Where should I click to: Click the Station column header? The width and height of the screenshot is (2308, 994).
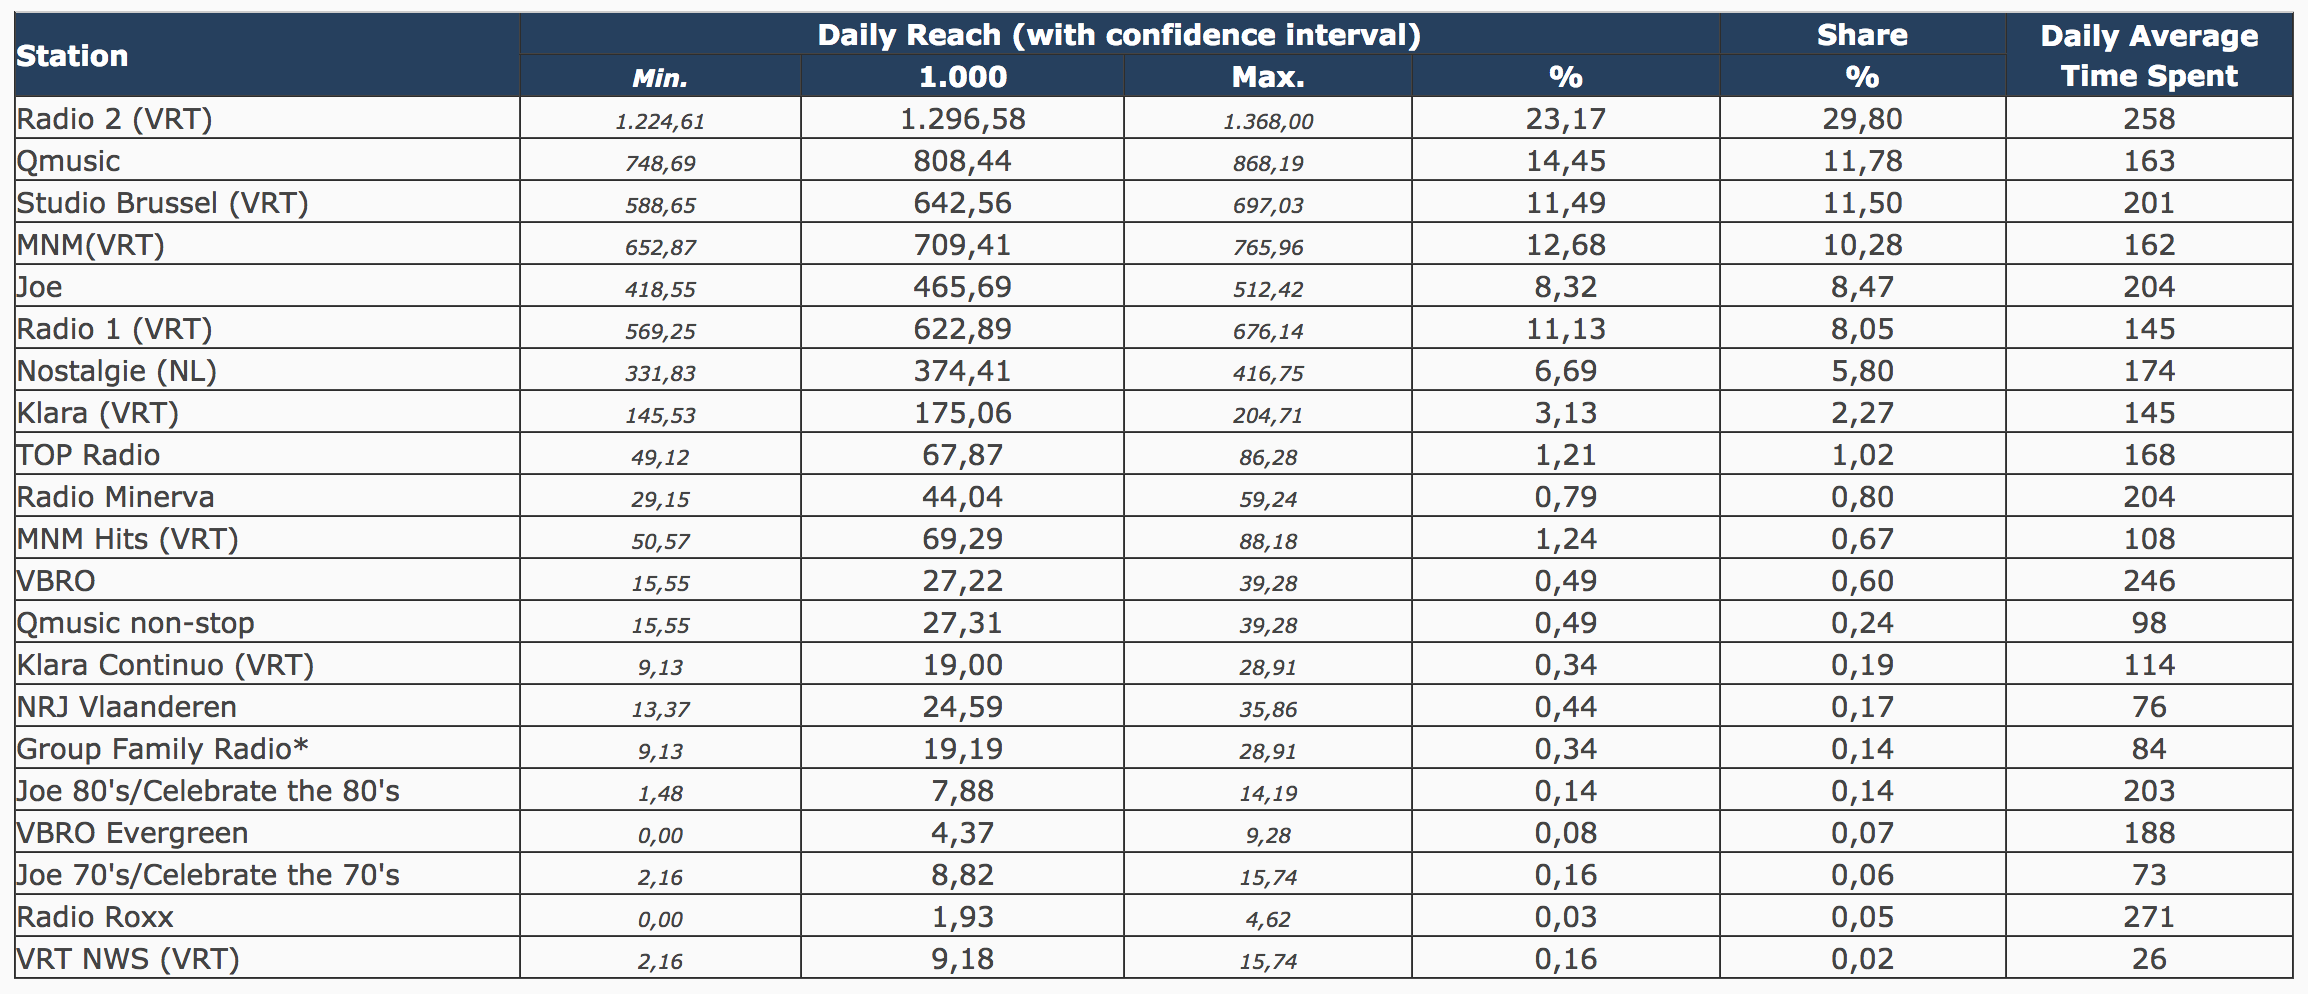tap(72, 56)
